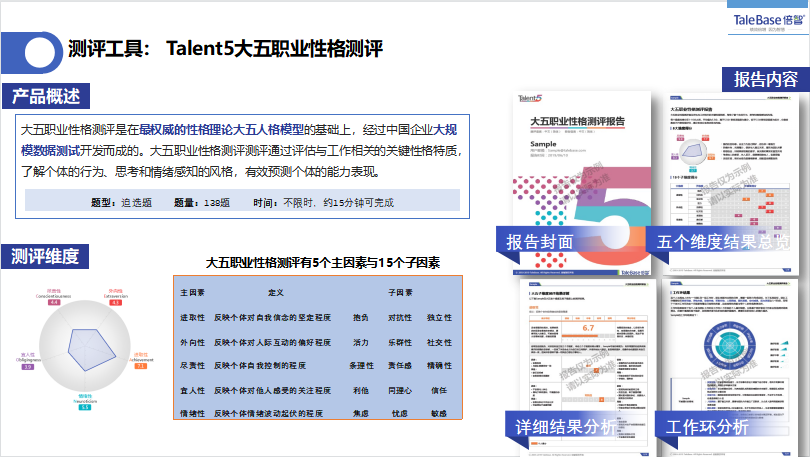Click the 抱负 sub-factor cell
Image resolution: width=810 pixels, height=457 pixels.
361,318
